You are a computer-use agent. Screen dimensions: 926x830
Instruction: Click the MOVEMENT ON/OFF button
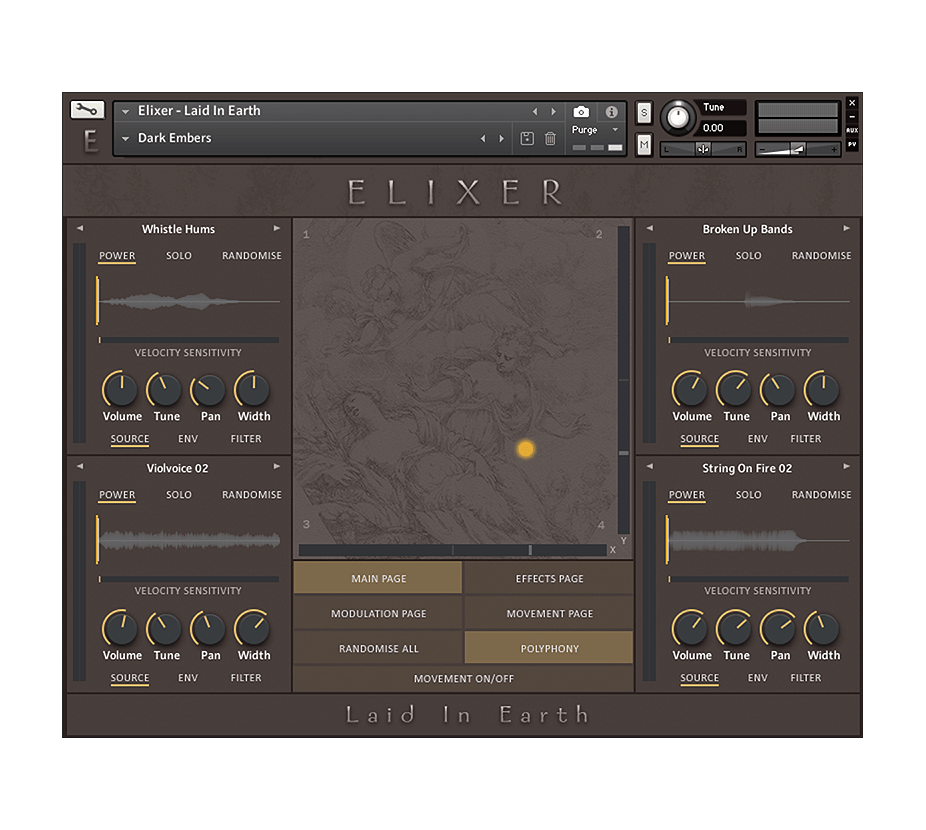[464, 679]
